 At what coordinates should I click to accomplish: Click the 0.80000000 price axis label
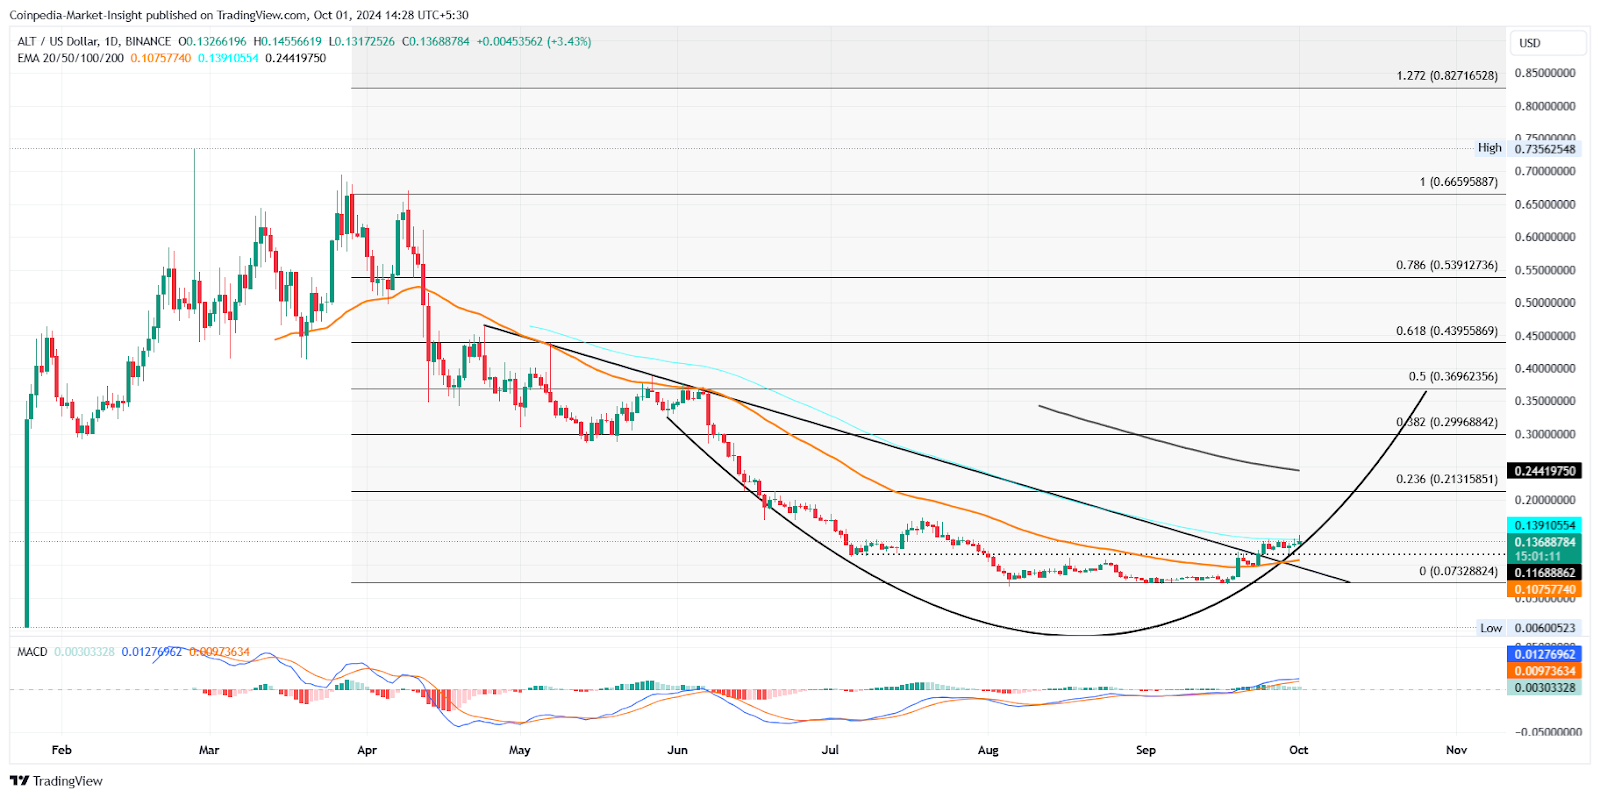[x=1545, y=106]
